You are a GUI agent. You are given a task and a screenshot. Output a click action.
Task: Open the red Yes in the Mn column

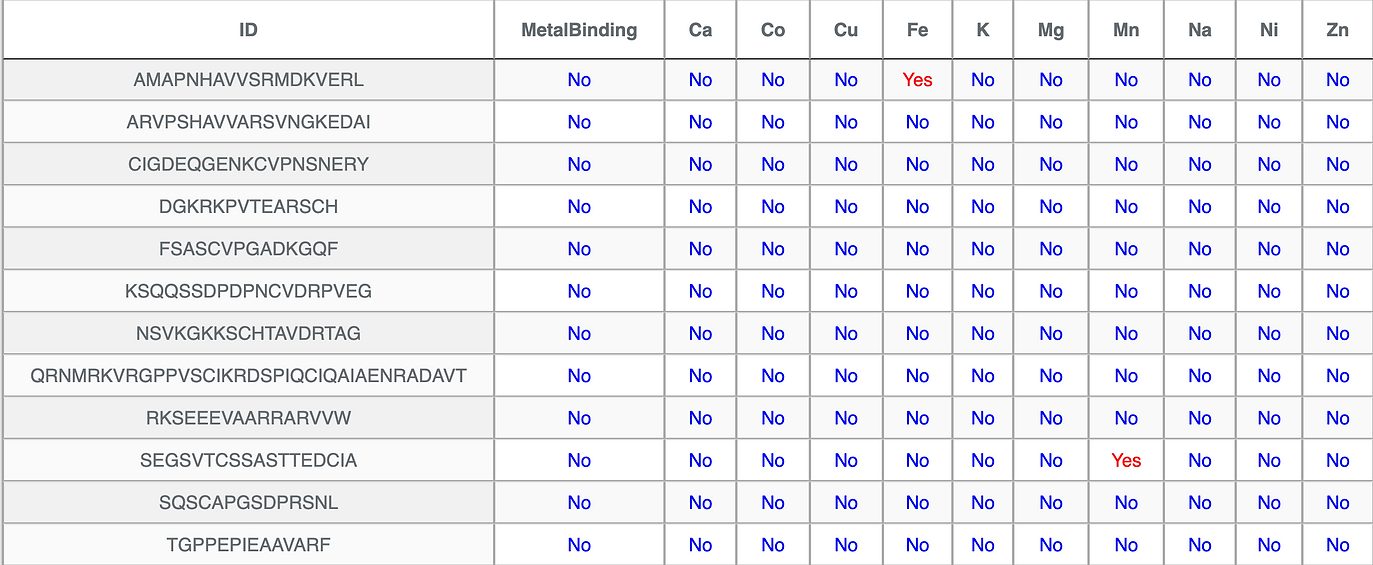1126,461
